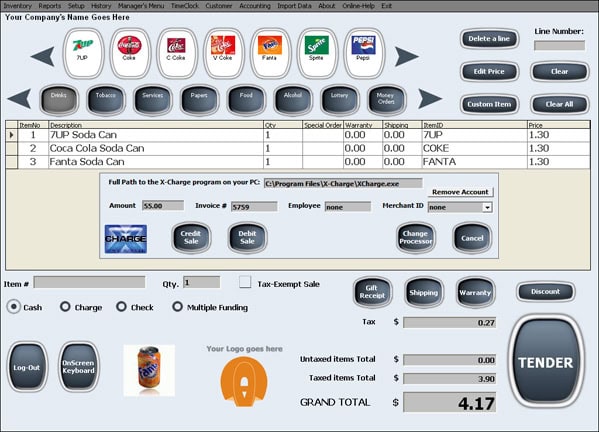Apply a Discount
This screenshot has width=599, height=432.
point(546,292)
